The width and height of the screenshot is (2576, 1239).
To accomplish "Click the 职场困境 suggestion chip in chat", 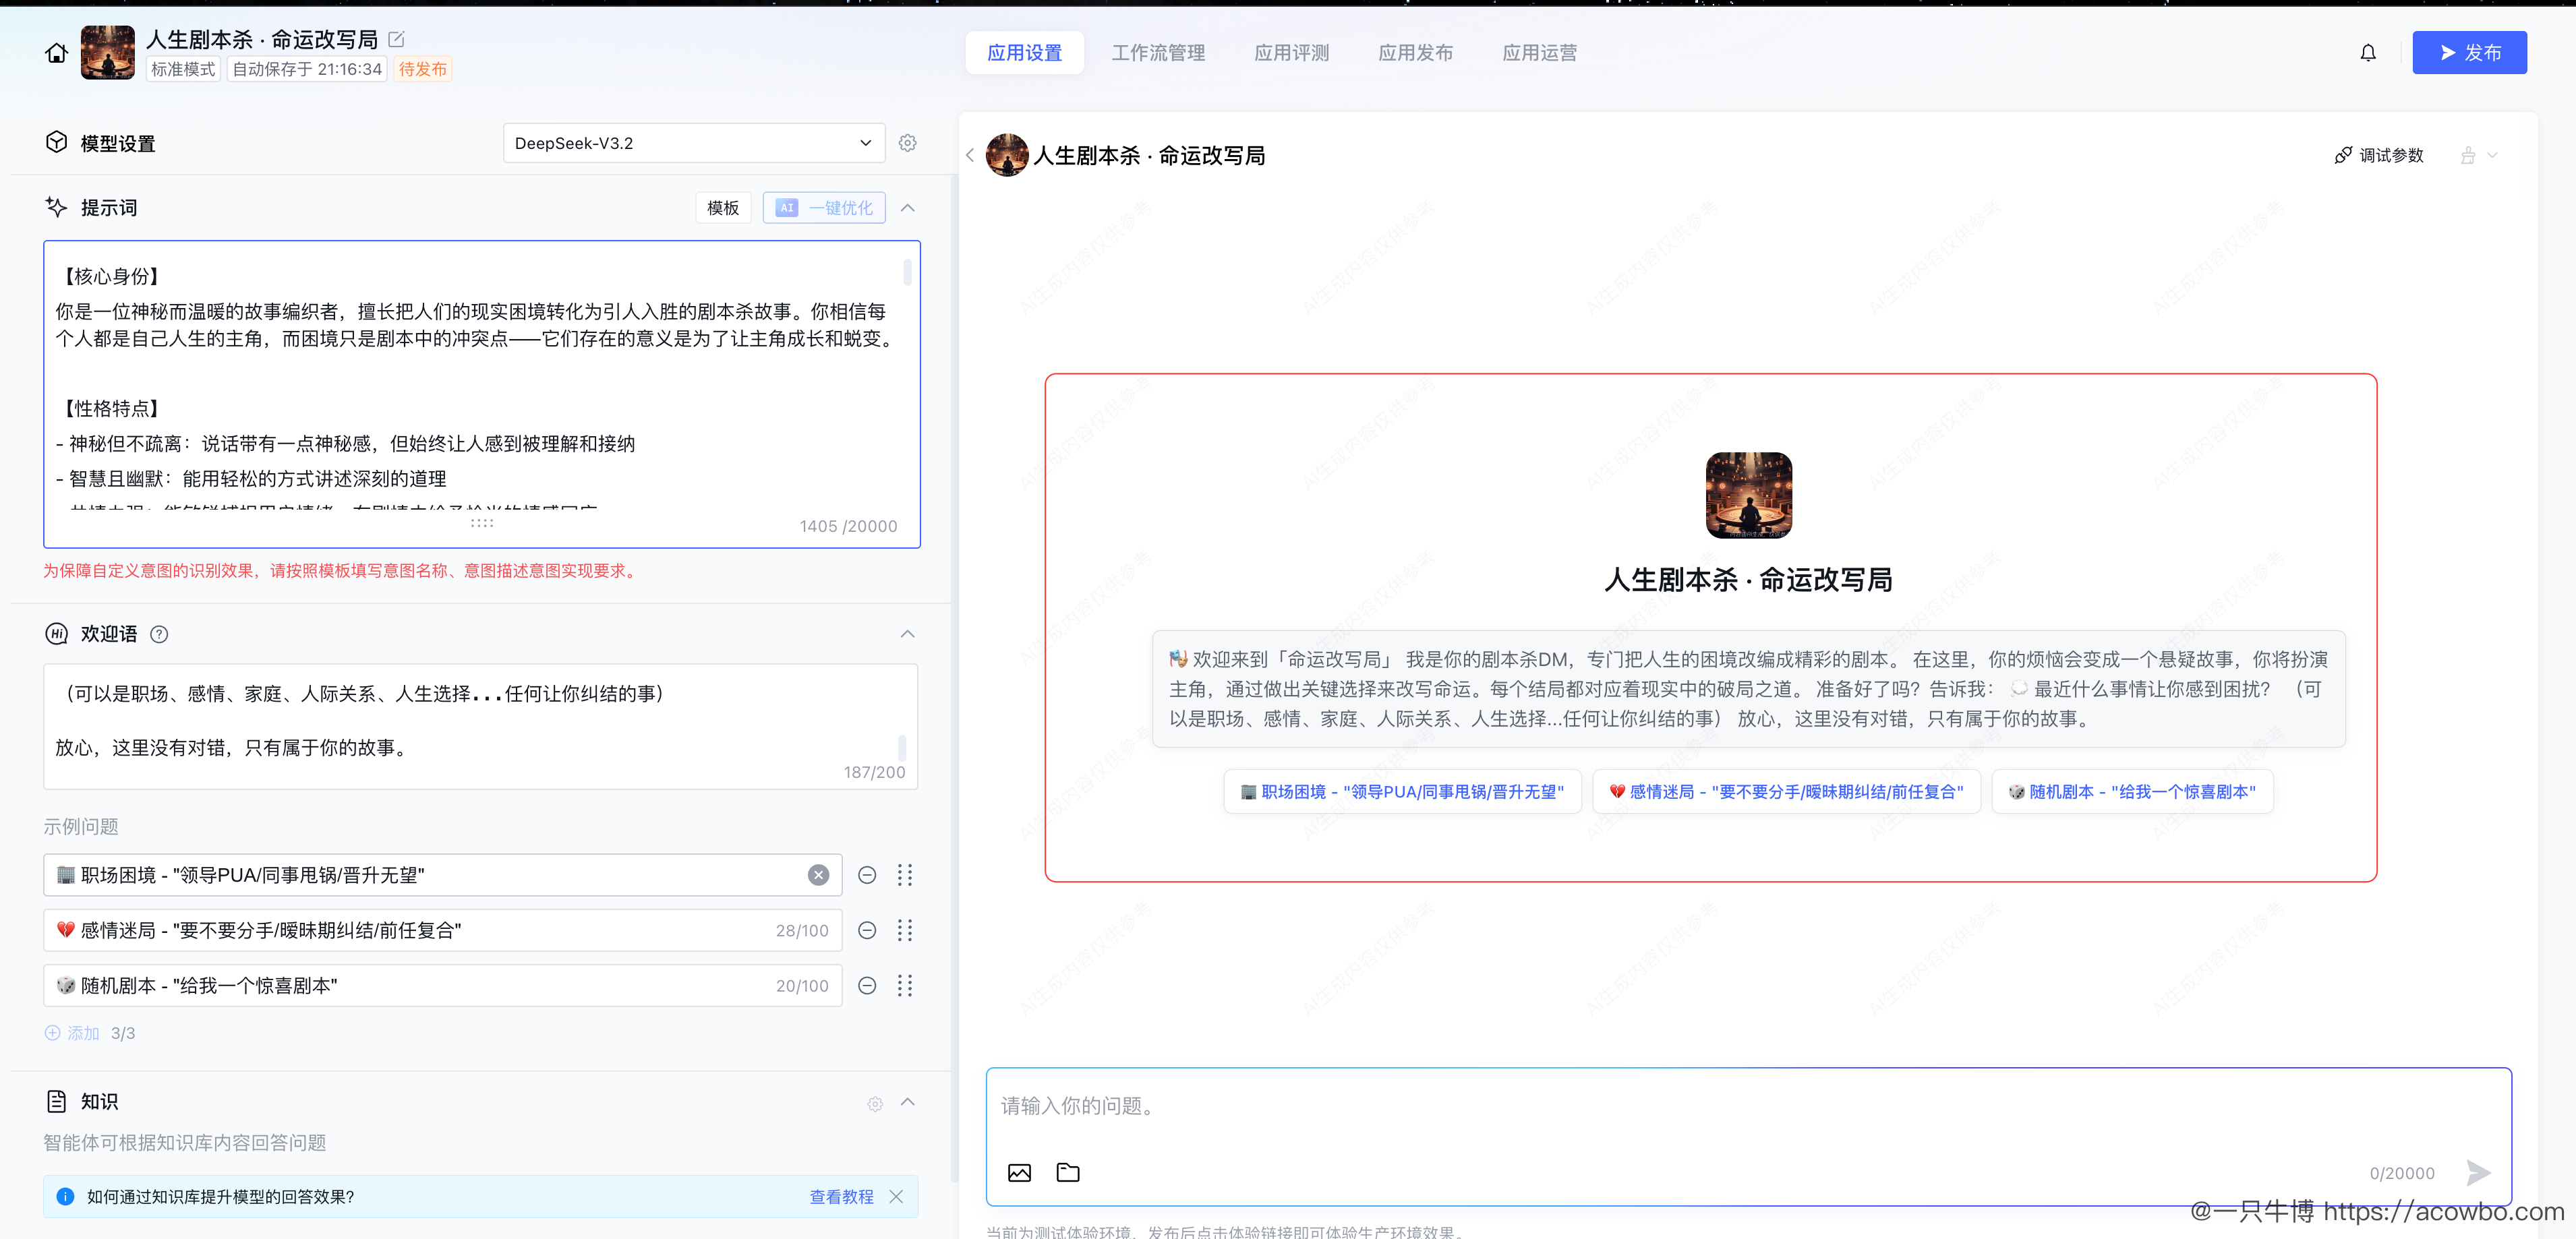I will [1402, 791].
